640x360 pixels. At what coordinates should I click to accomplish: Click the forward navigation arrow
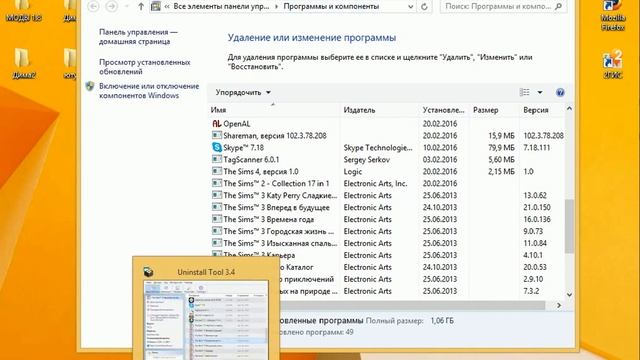click(x=111, y=7)
